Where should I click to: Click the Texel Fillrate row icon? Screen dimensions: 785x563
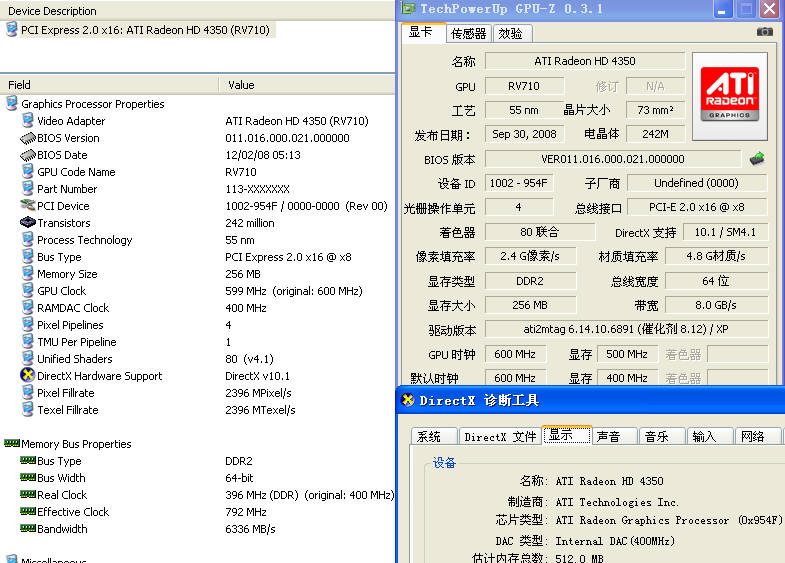pyautogui.click(x=28, y=410)
